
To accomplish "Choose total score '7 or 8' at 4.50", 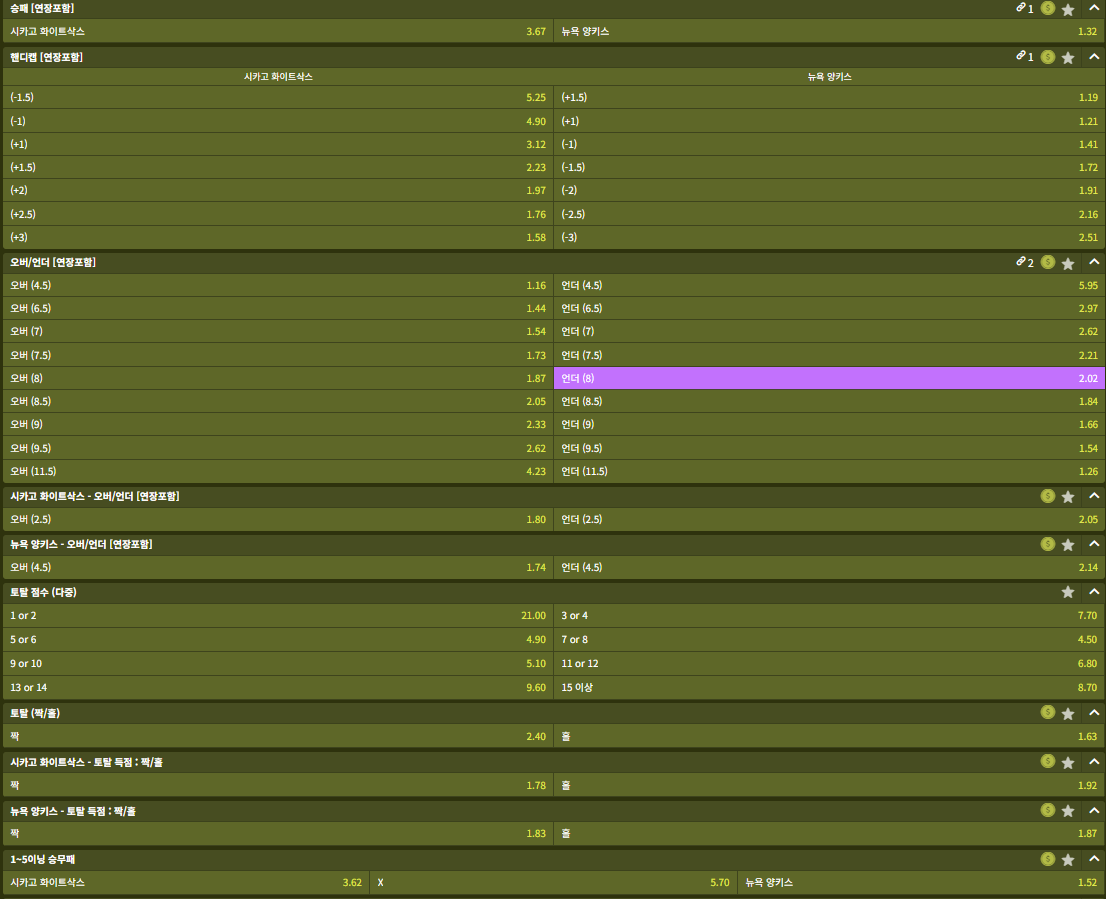I will [830, 640].
